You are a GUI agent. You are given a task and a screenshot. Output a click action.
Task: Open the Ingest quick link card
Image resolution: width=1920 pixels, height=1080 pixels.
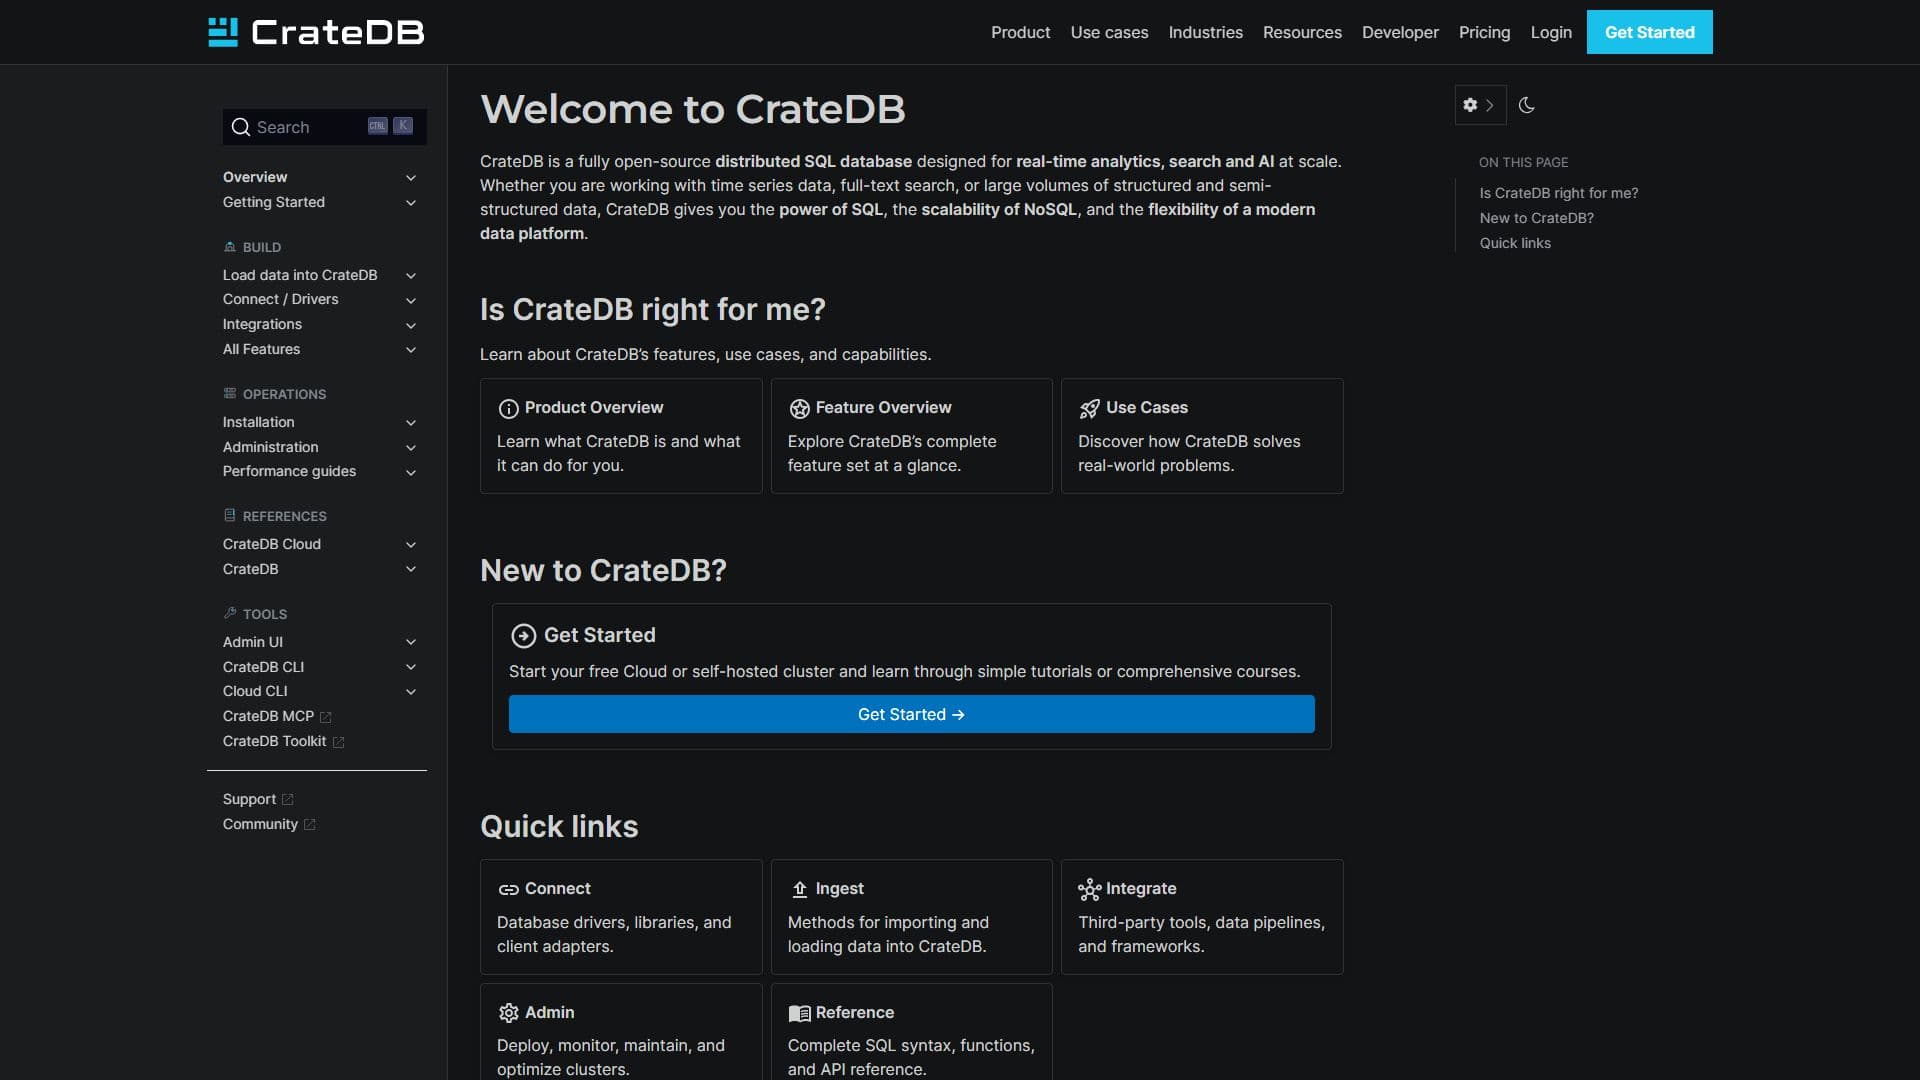[911, 917]
